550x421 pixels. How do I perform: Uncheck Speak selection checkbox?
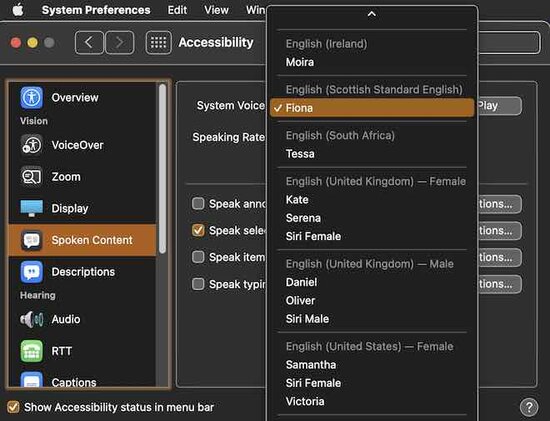pyautogui.click(x=198, y=230)
